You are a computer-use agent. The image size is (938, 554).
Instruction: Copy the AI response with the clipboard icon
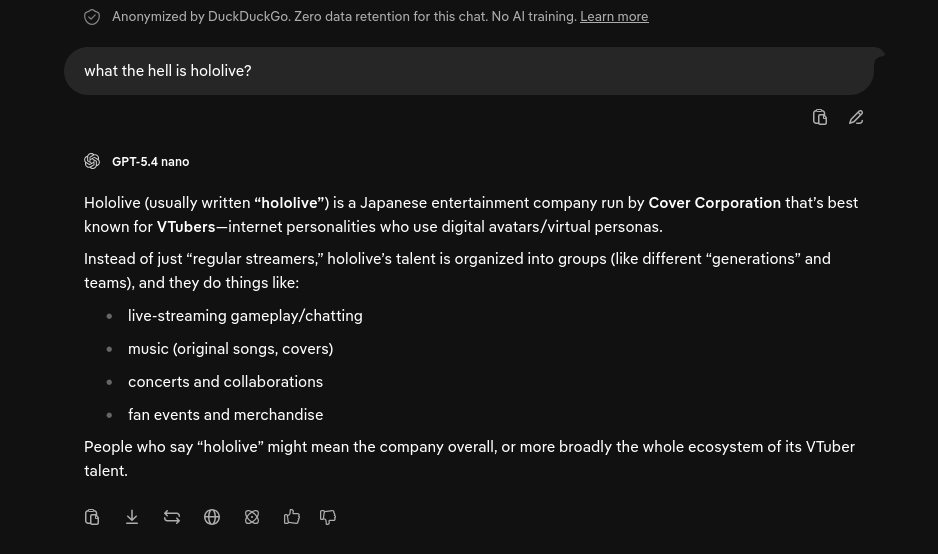coord(92,517)
